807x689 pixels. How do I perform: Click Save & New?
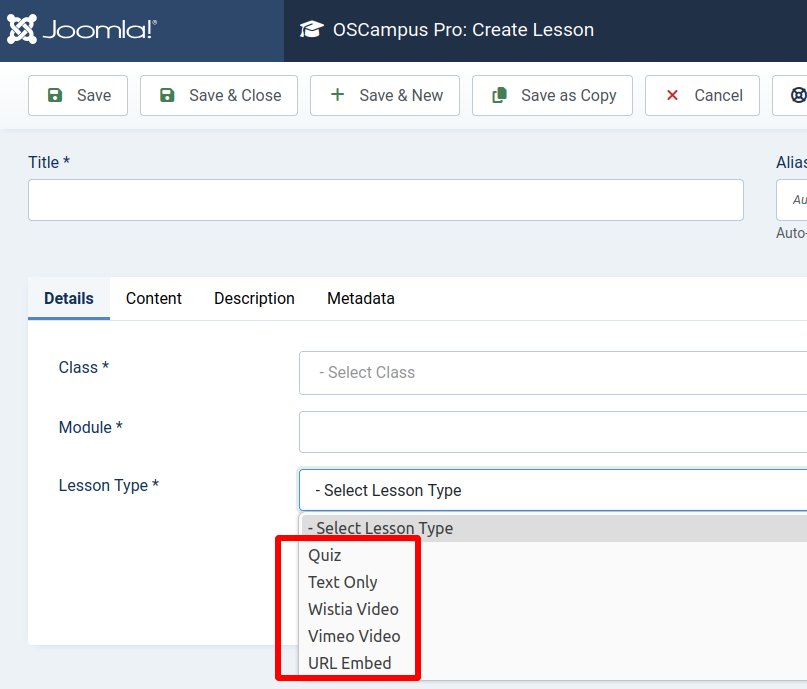coord(384,95)
